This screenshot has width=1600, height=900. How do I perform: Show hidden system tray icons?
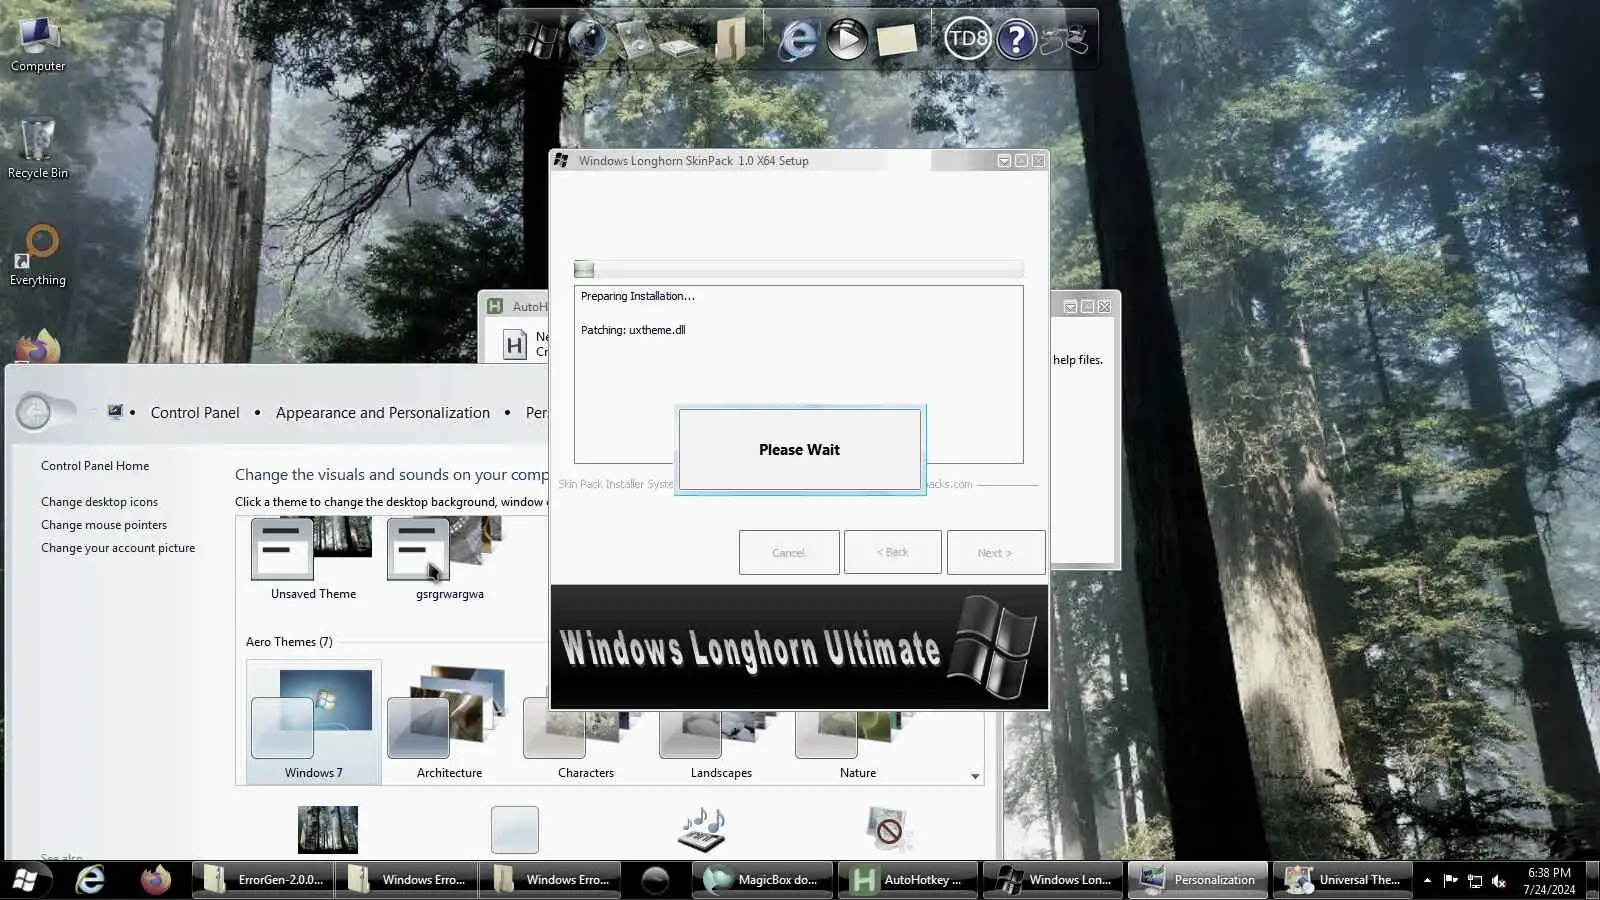[x=1427, y=880]
